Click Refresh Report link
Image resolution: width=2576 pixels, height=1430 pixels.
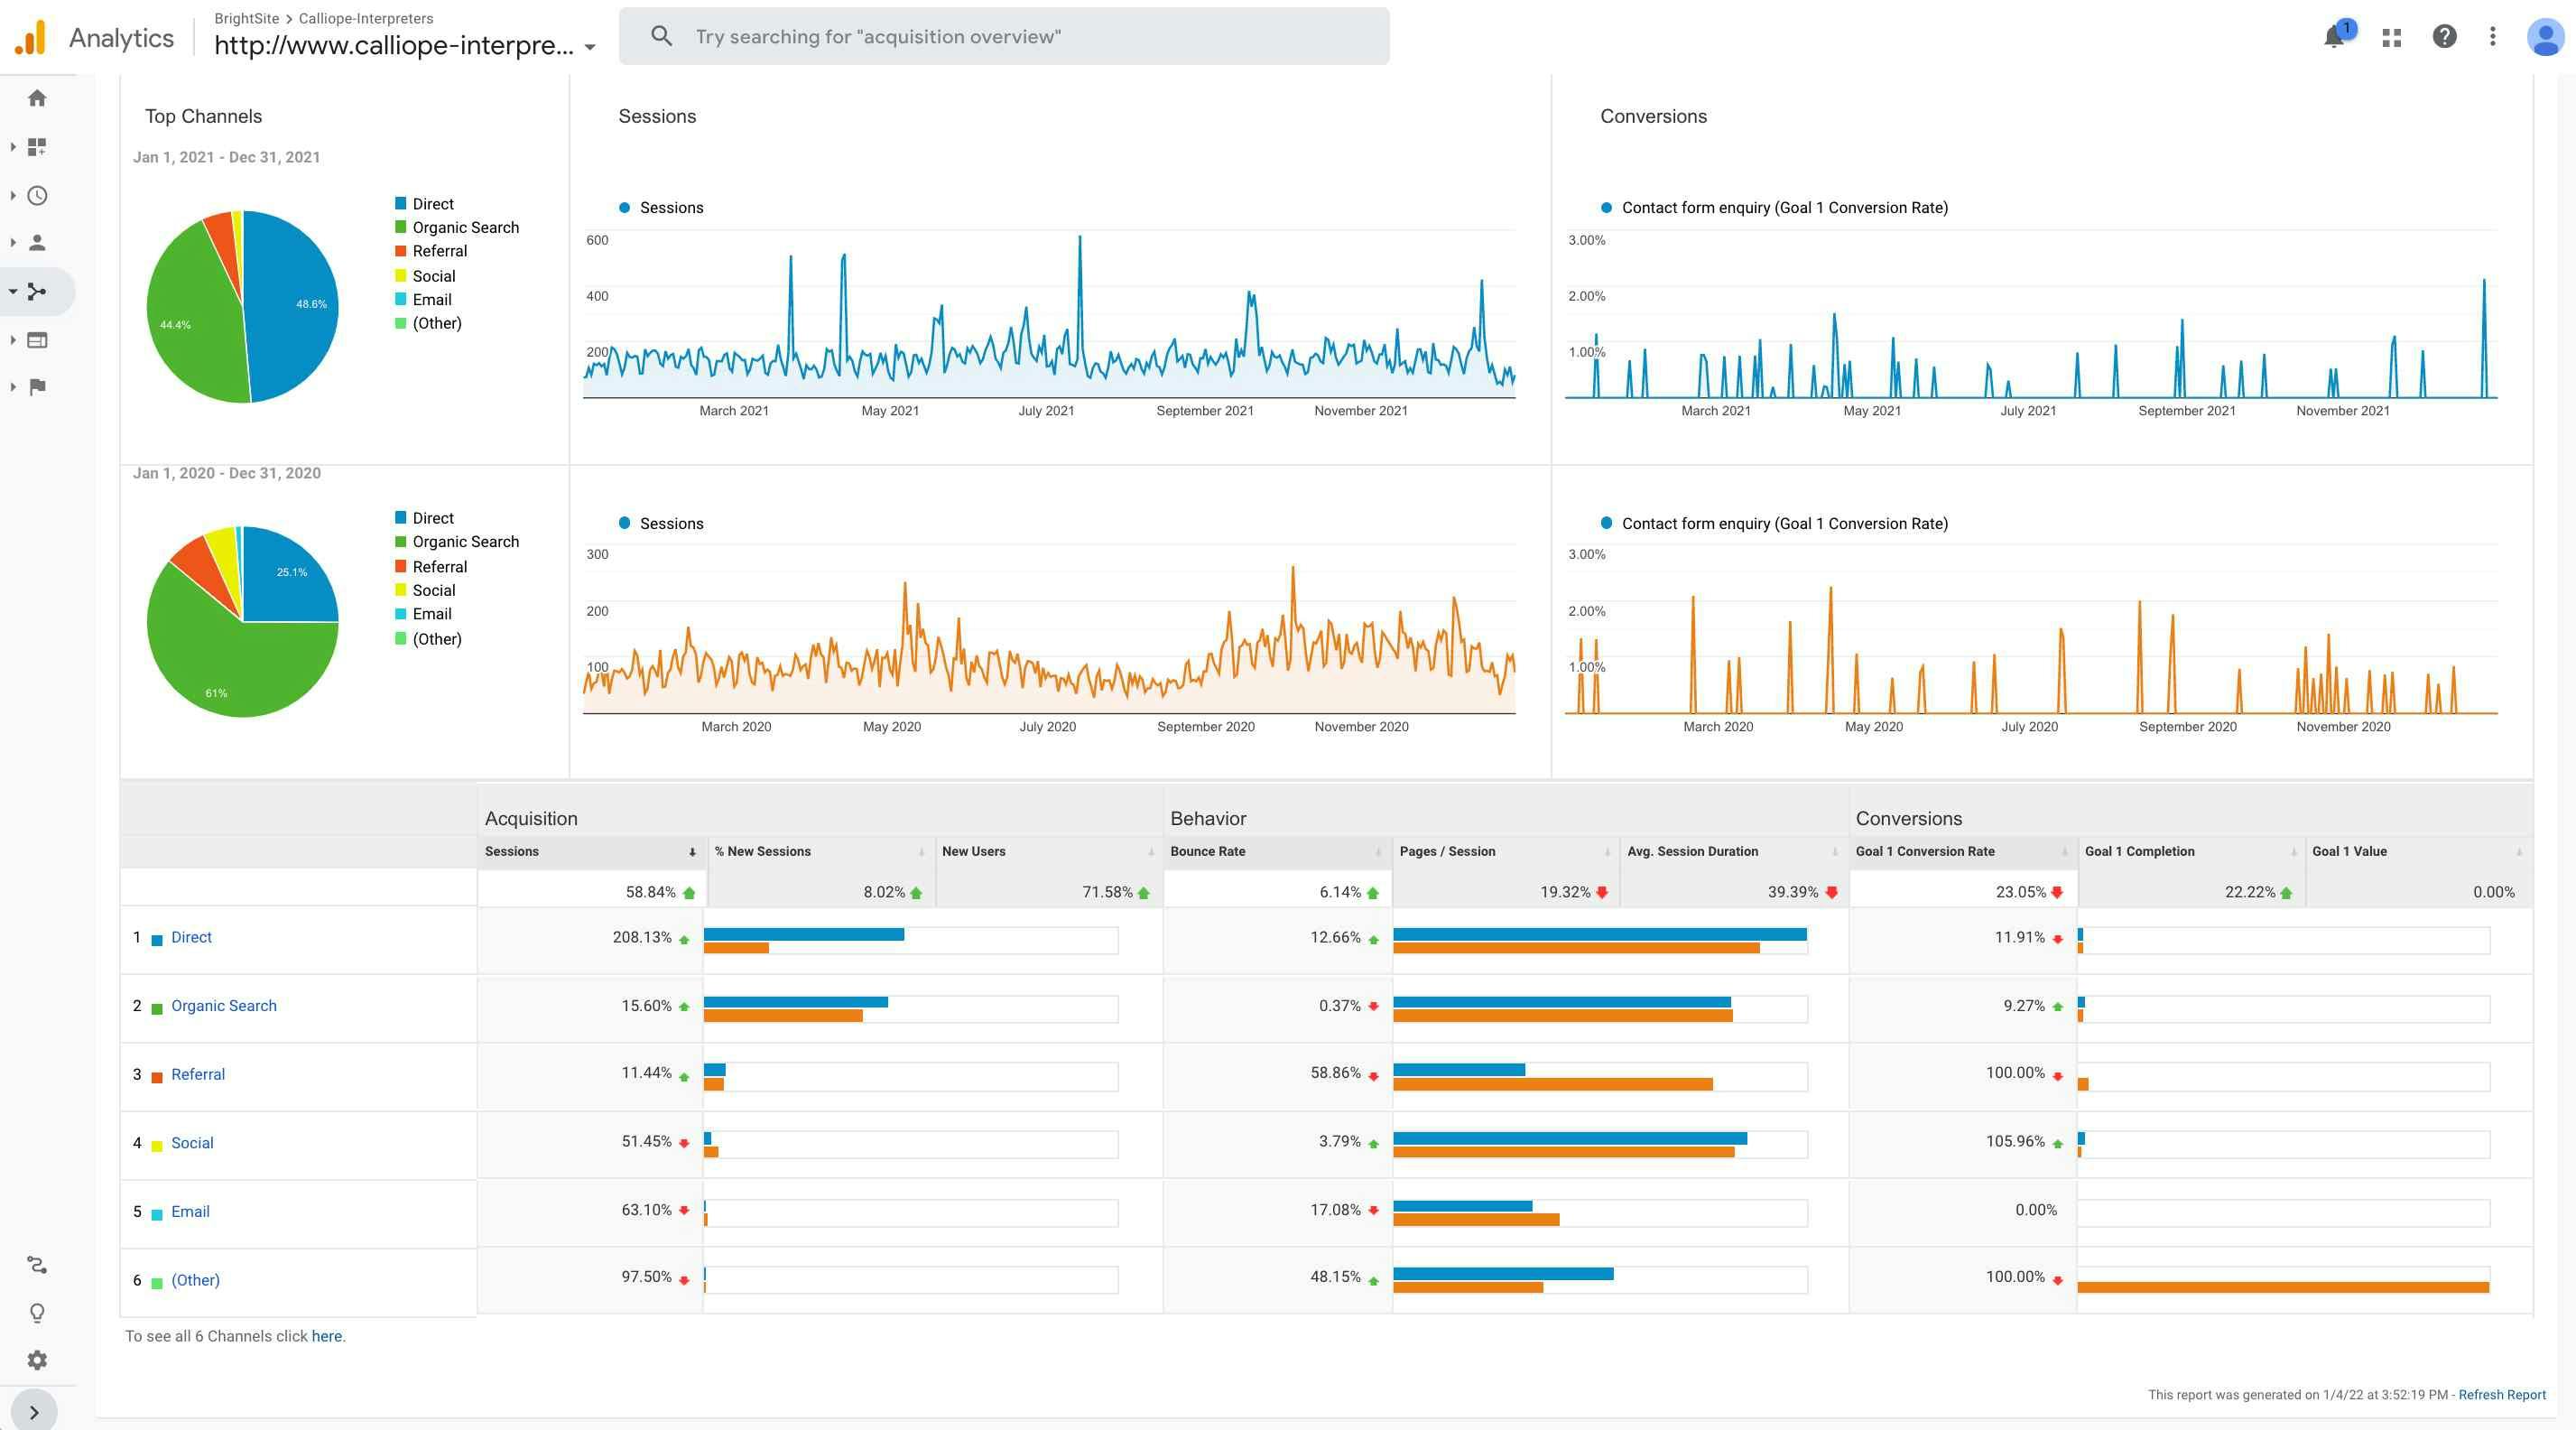pos(2502,1395)
